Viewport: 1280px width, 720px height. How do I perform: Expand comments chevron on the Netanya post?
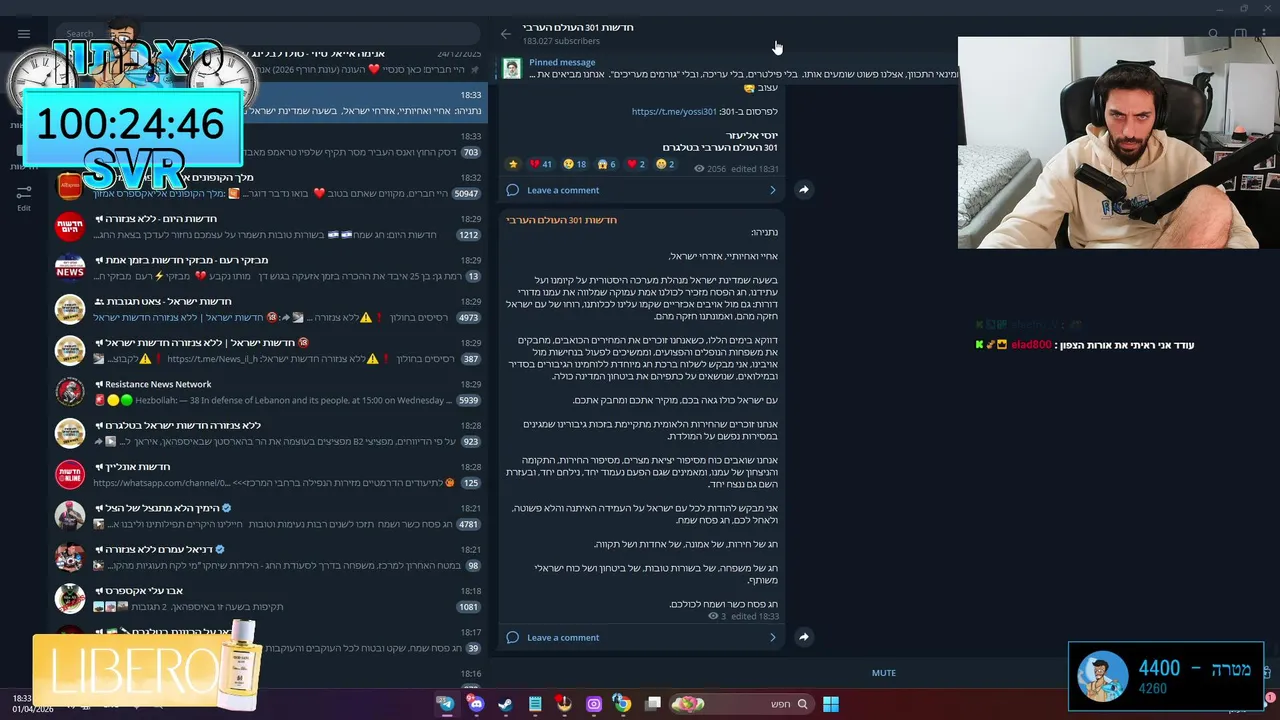[772, 637]
